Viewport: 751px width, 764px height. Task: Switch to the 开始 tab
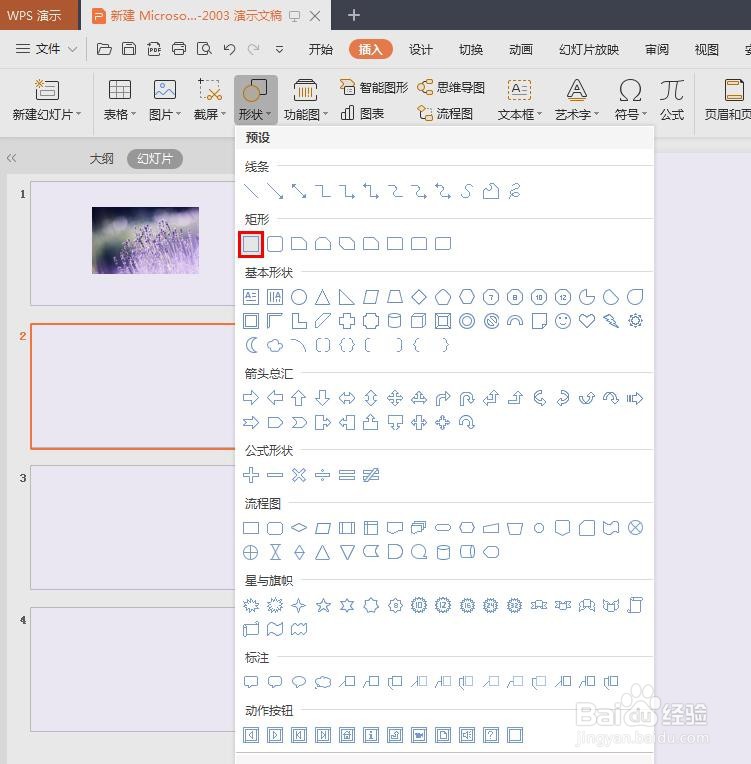[x=321, y=49]
